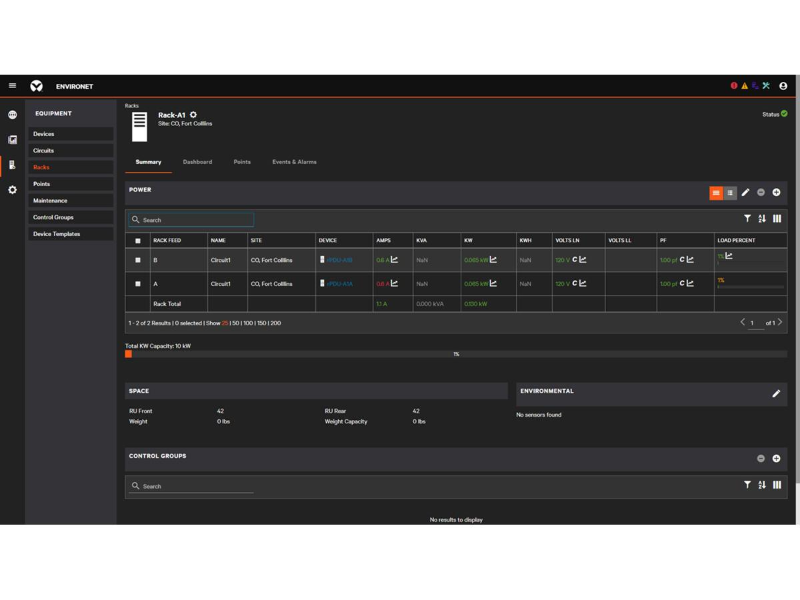Image resolution: width=800 pixels, height=600 pixels.
Task: Open the Events & Alarms tab
Action: coord(294,162)
